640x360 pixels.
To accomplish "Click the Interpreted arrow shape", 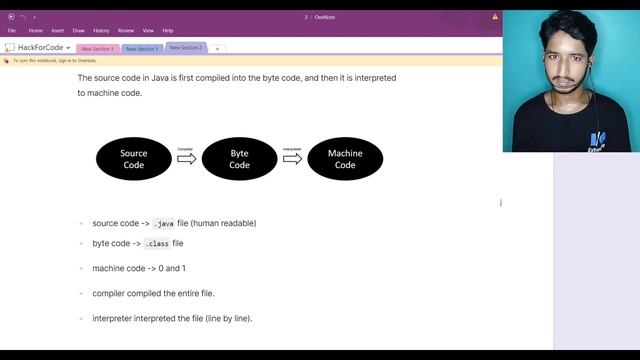I will (x=292, y=159).
